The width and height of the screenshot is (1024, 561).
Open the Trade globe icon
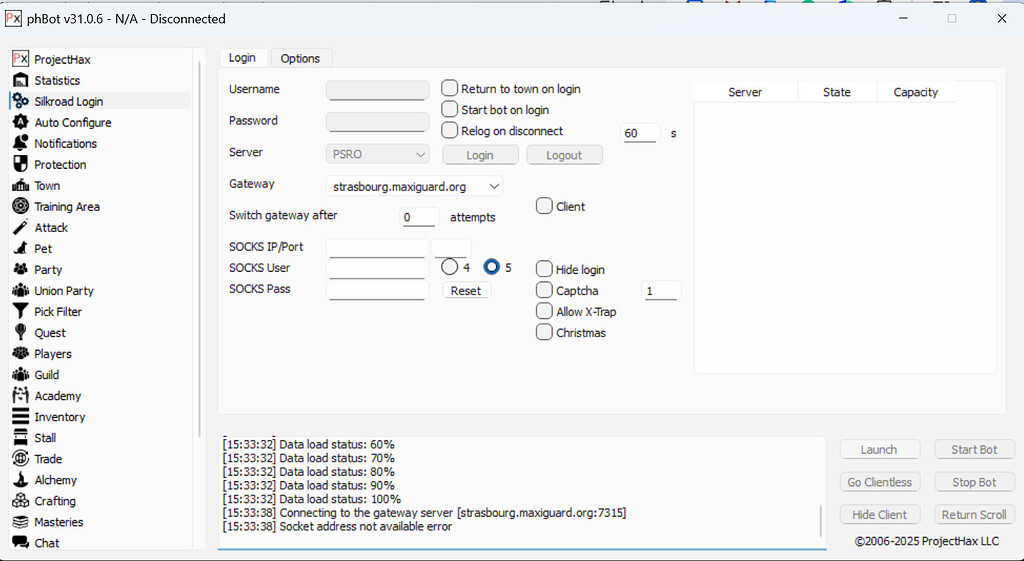click(x=21, y=458)
